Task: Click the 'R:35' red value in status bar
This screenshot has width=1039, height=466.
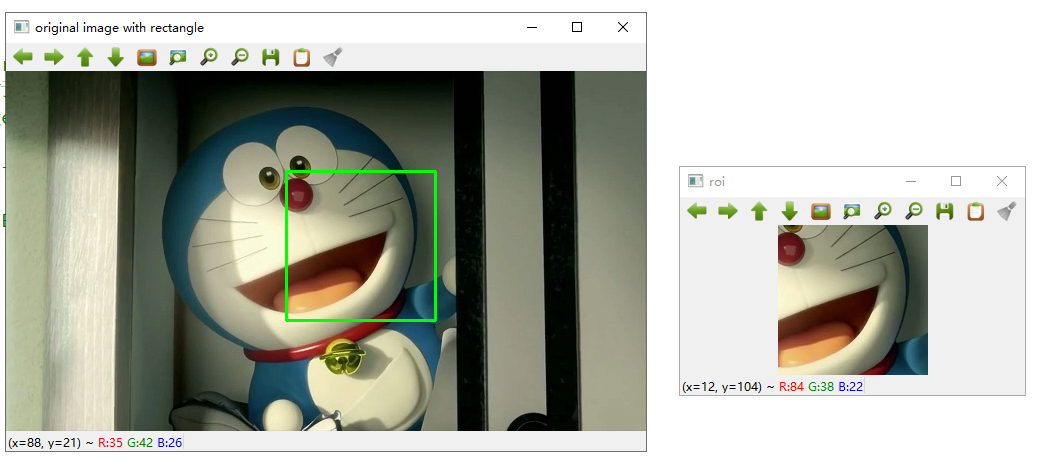Action: point(110,442)
